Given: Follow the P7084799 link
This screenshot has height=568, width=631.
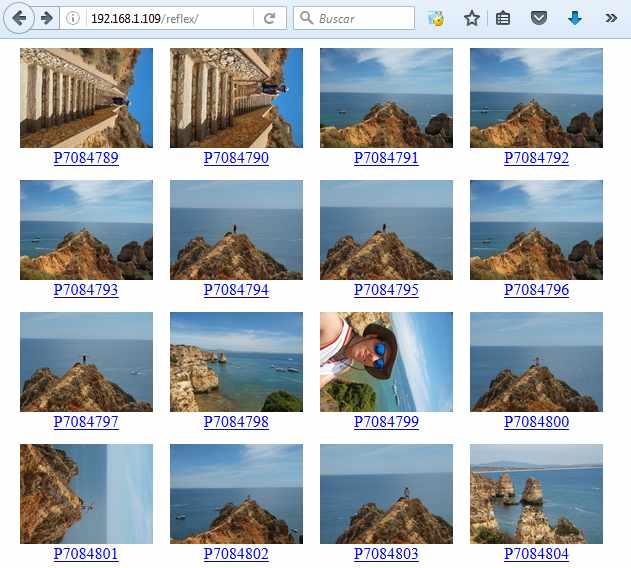Looking at the screenshot, I should tap(386, 422).
